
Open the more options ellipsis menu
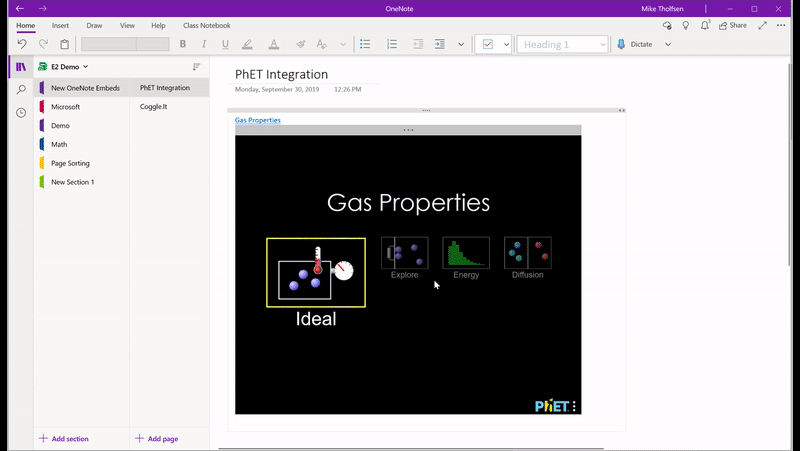pyautogui.click(x=781, y=26)
